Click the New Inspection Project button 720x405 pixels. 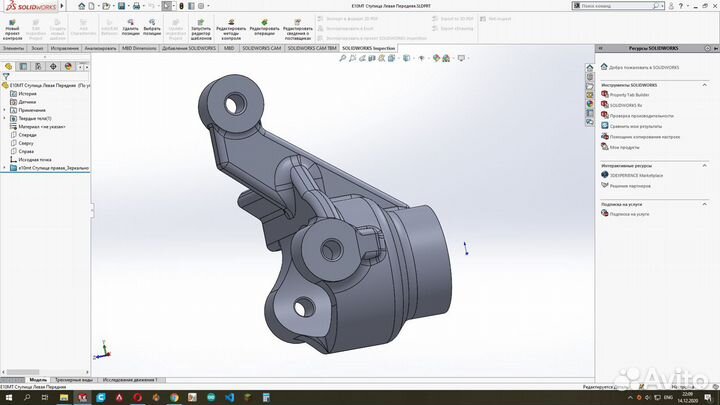pyautogui.click(x=12, y=28)
